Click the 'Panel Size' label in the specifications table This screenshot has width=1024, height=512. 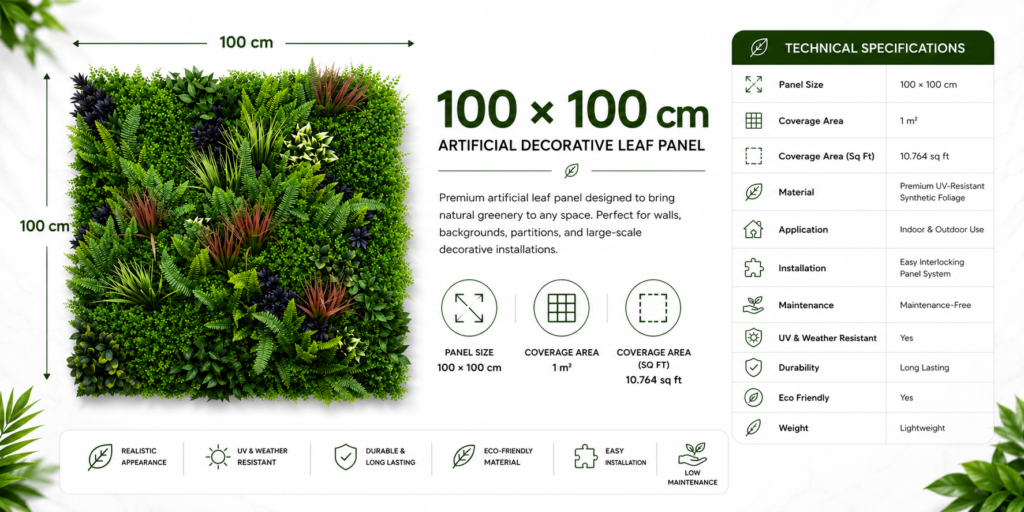(801, 84)
